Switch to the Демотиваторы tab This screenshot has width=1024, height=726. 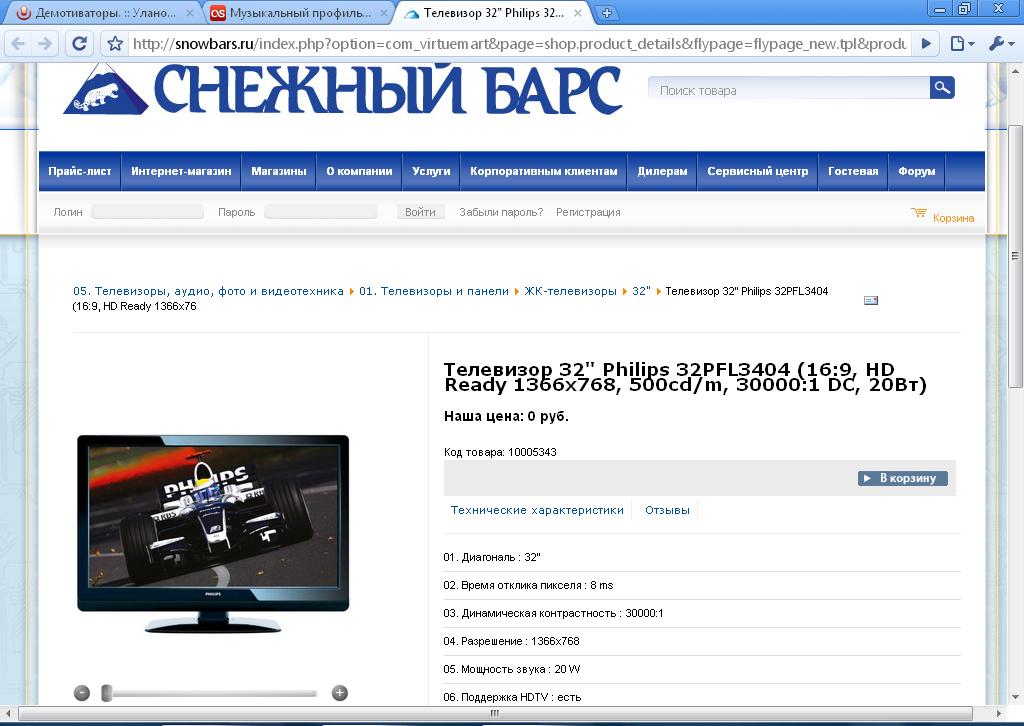(x=104, y=13)
